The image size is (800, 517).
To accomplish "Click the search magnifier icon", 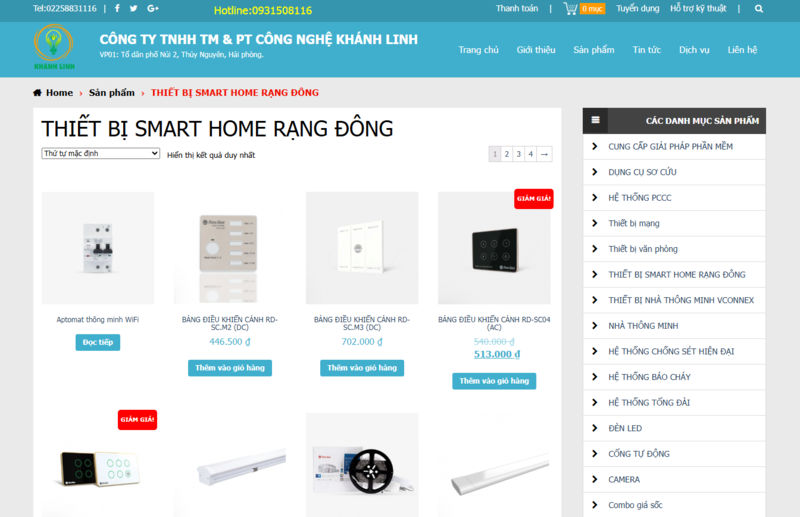I will [x=759, y=9].
